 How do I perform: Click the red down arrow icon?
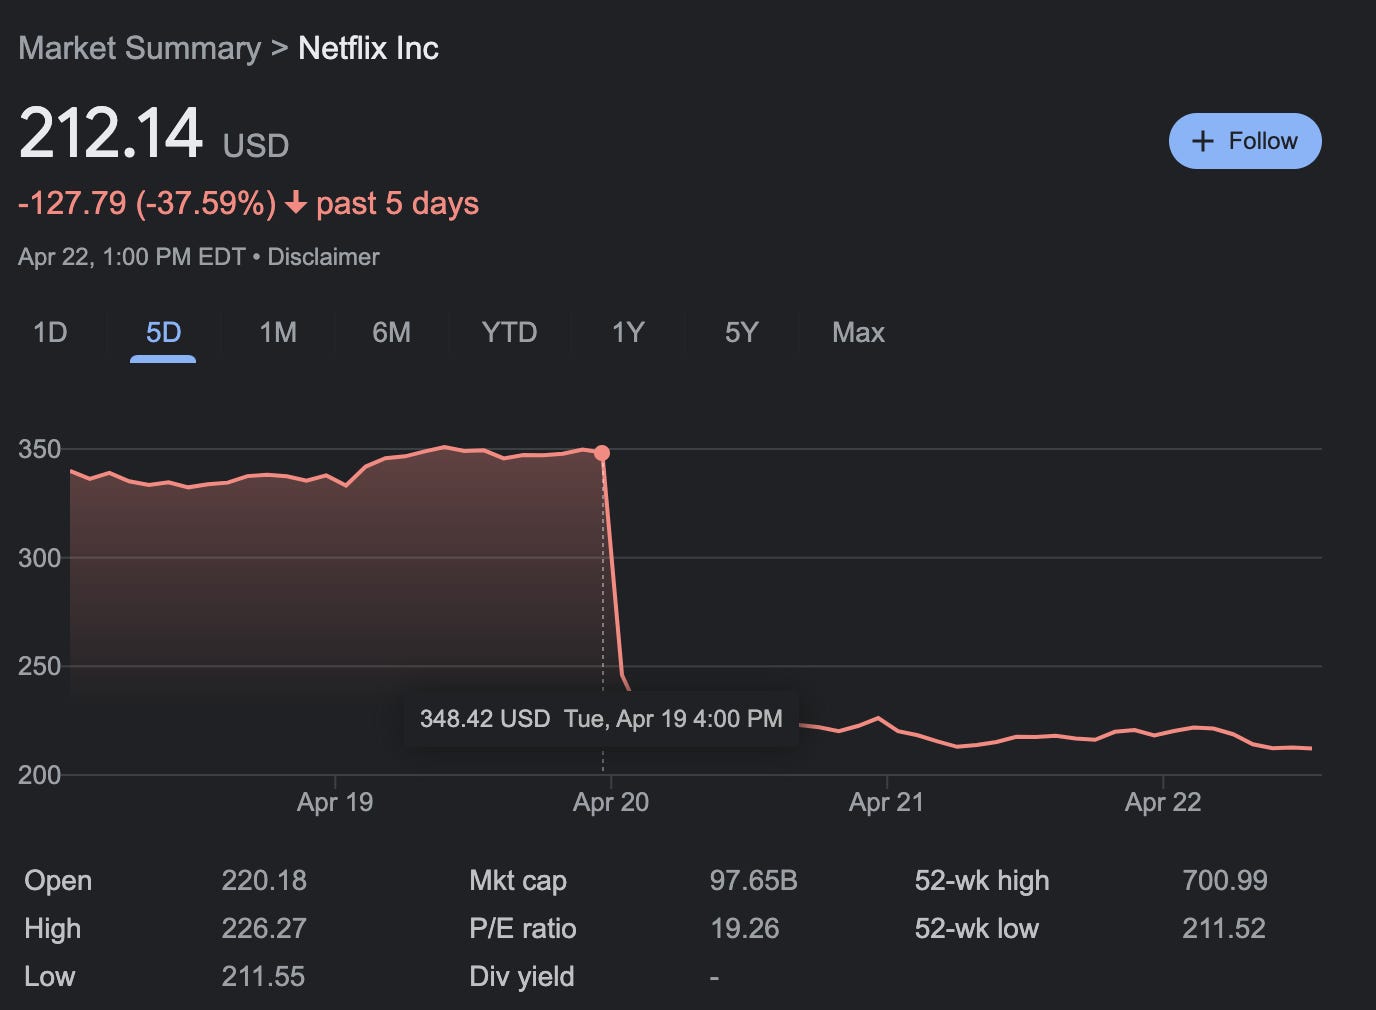coord(295,203)
